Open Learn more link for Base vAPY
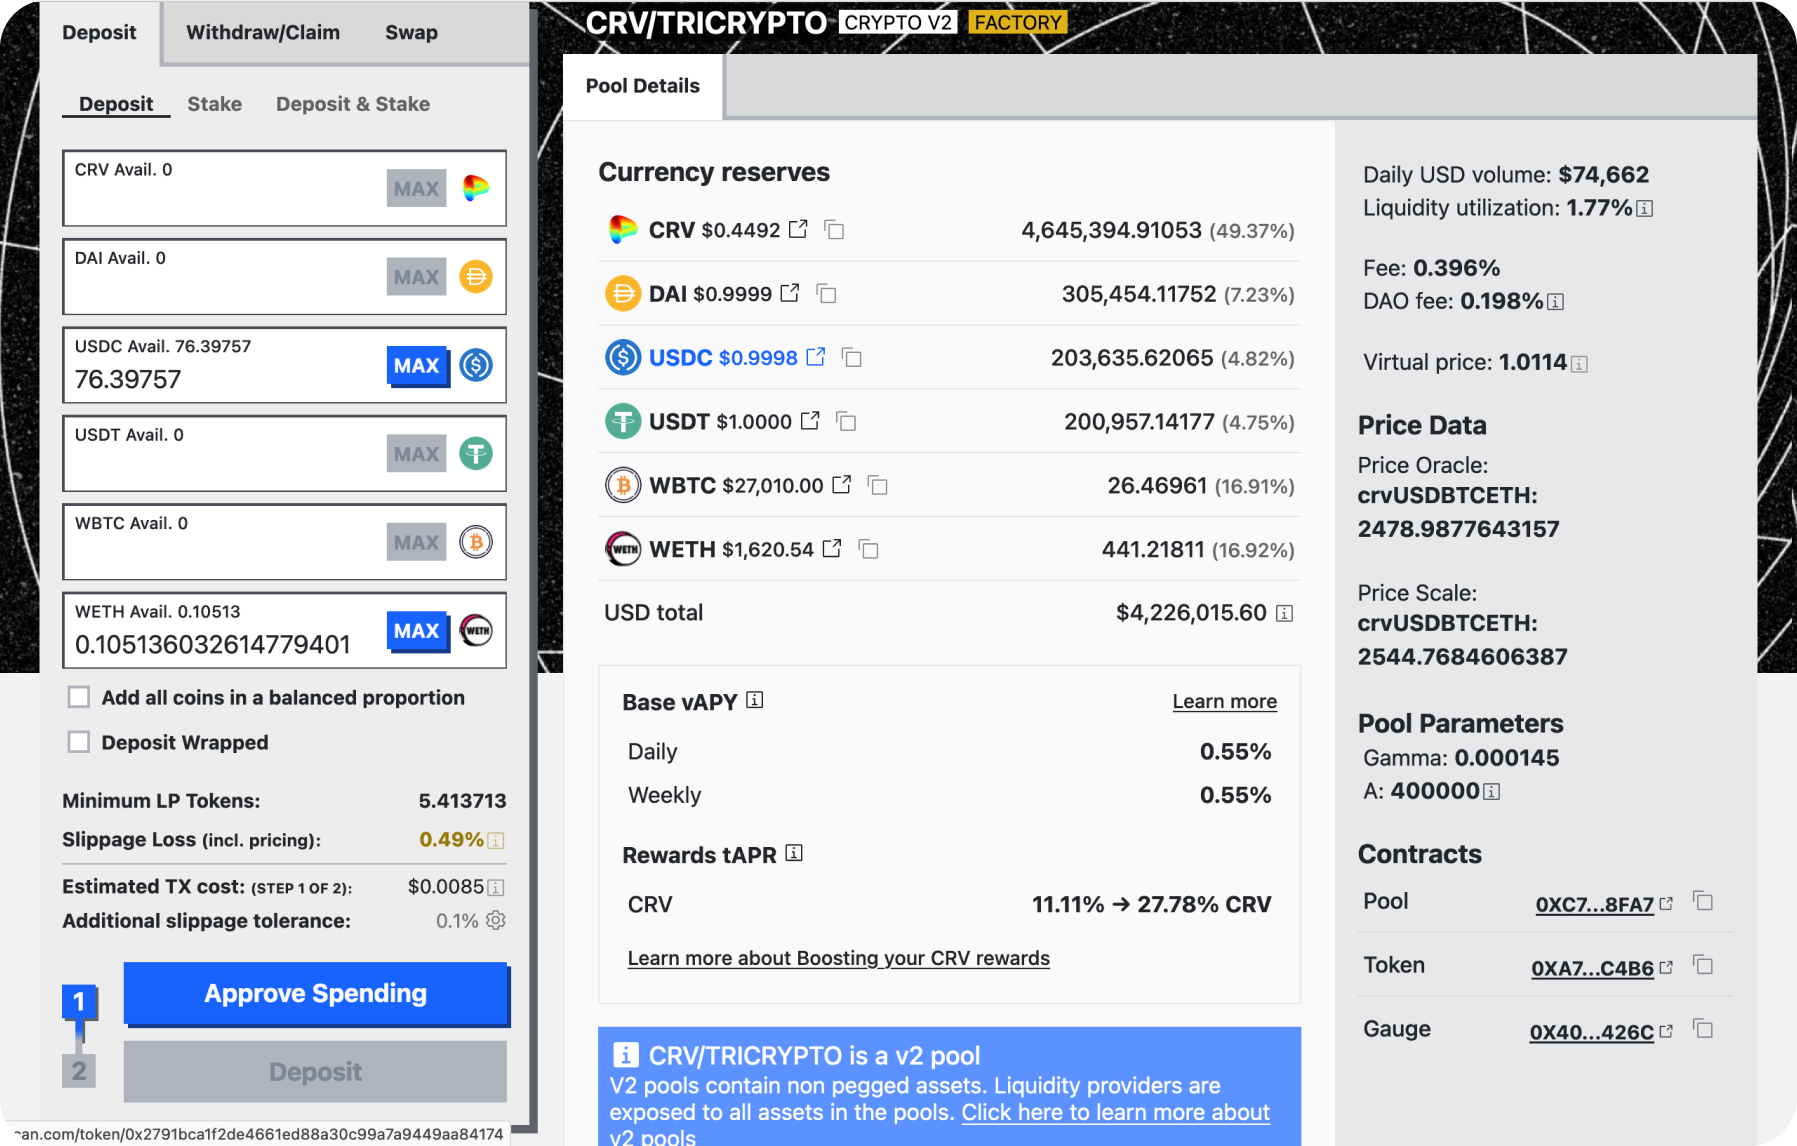Image resolution: width=1797 pixels, height=1146 pixels. 1224,701
